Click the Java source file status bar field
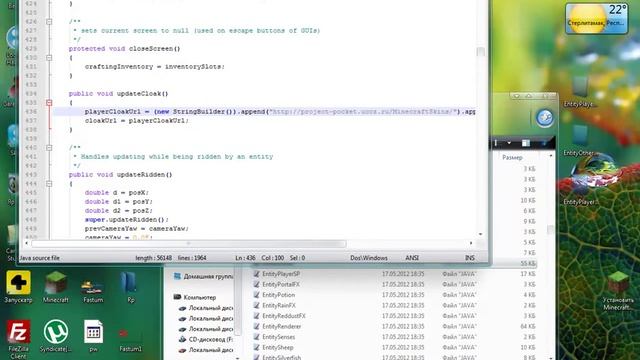Image resolution: width=640 pixels, height=360 pixels. pos(40,258)
